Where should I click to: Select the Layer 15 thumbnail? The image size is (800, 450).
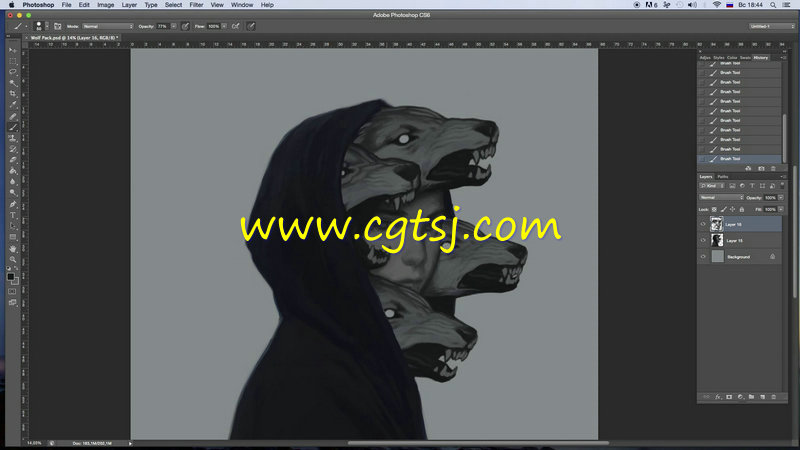point(717,240)
